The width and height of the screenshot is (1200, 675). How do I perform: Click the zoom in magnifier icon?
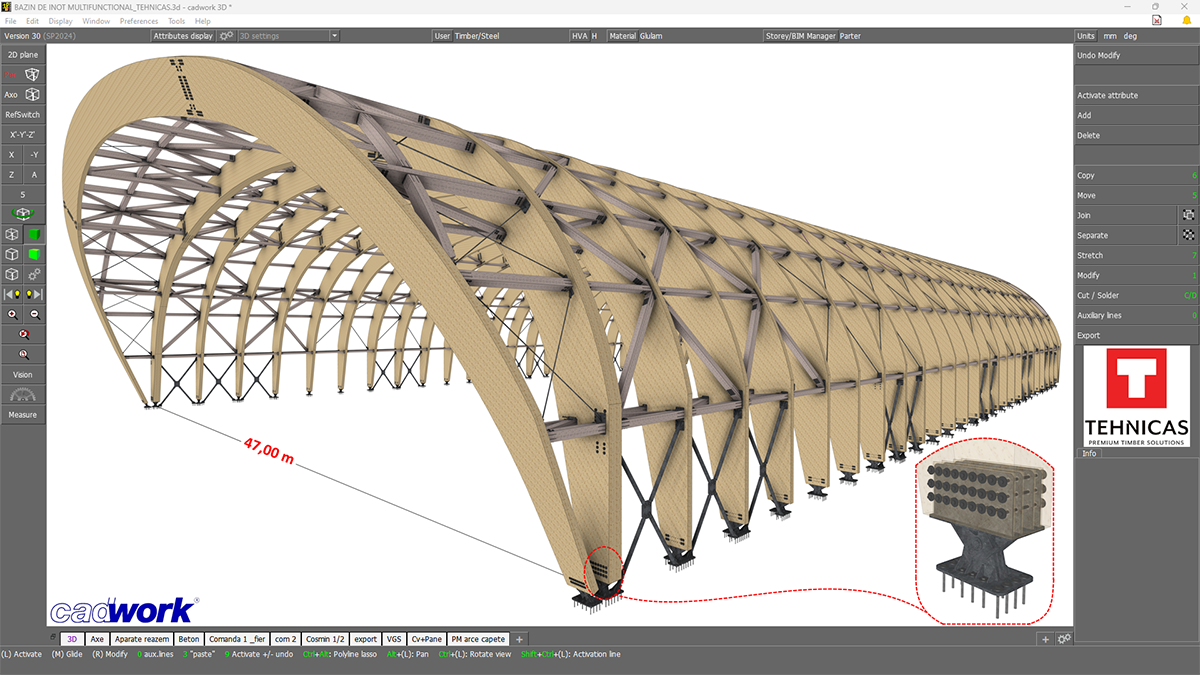pyautogui.click(x=12, y=314)
